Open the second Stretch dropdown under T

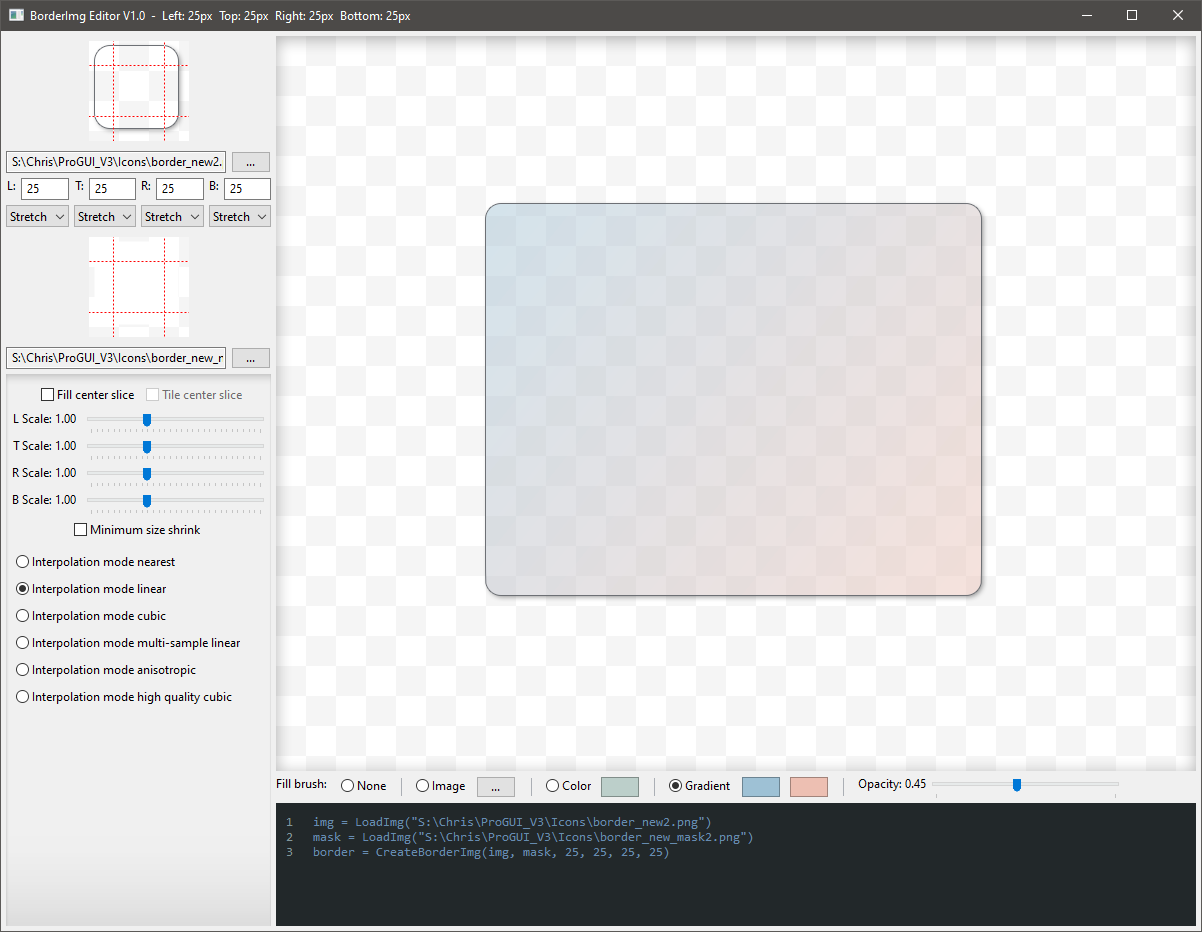(x=105, y=216)
